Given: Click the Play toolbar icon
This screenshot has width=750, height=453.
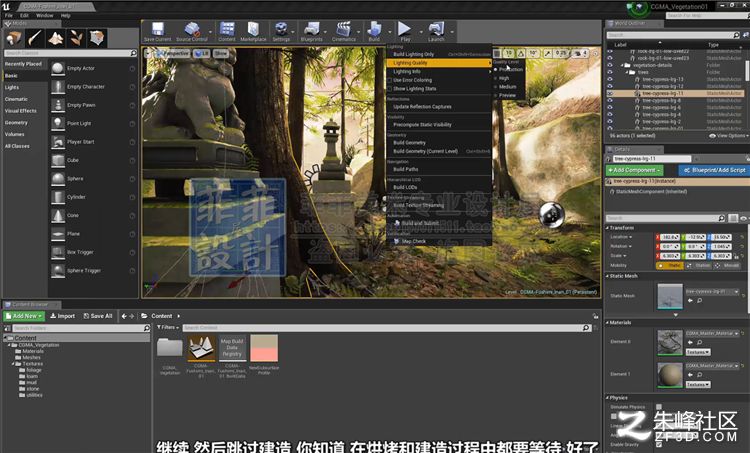Looking at the screenshot, I should pyautogui.click(x=405, y=29).
